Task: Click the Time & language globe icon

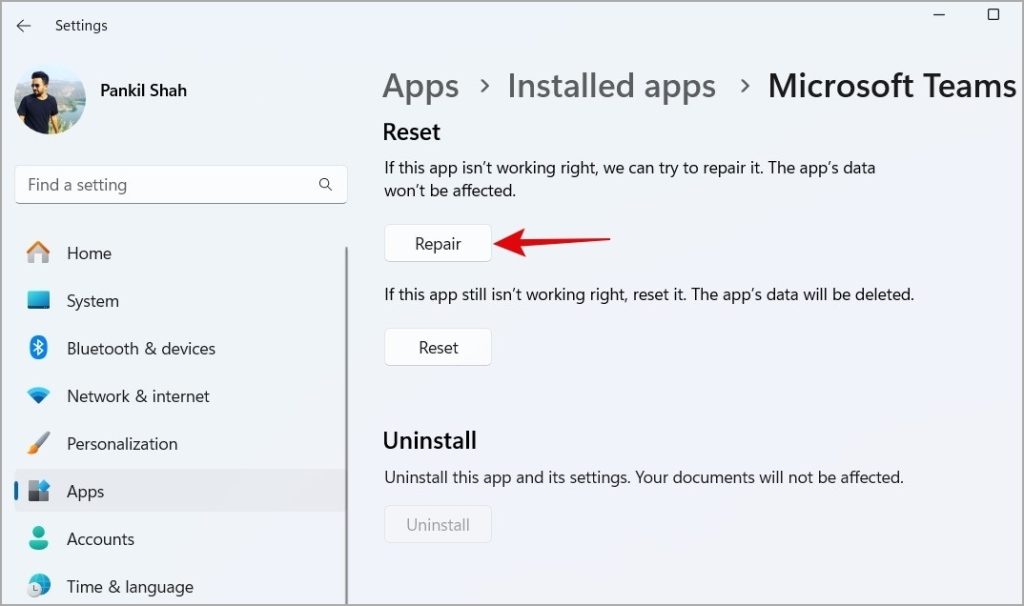Action: point(38,586)
